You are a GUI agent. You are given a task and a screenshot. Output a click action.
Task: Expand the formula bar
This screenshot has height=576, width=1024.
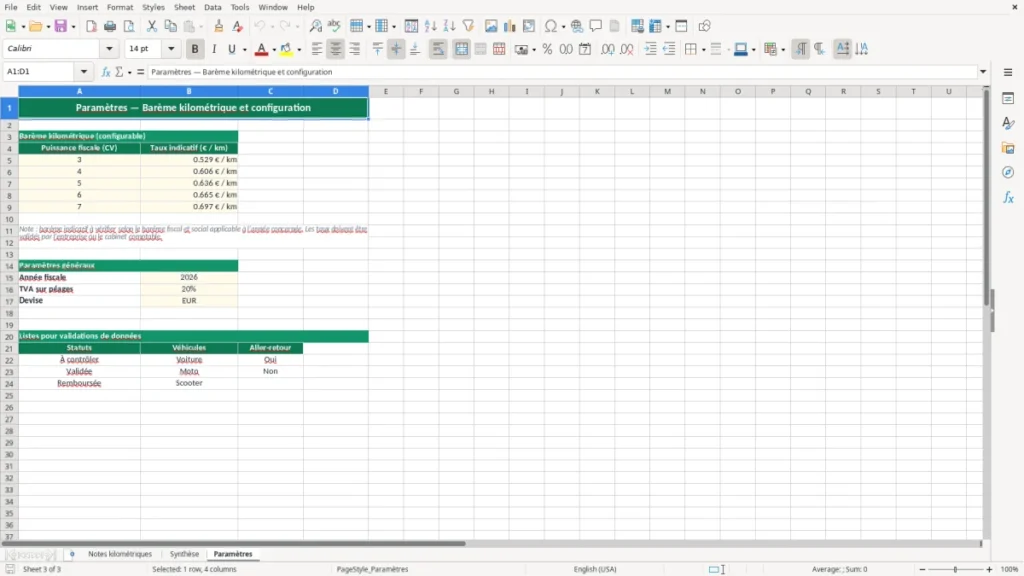click(983, 72)
